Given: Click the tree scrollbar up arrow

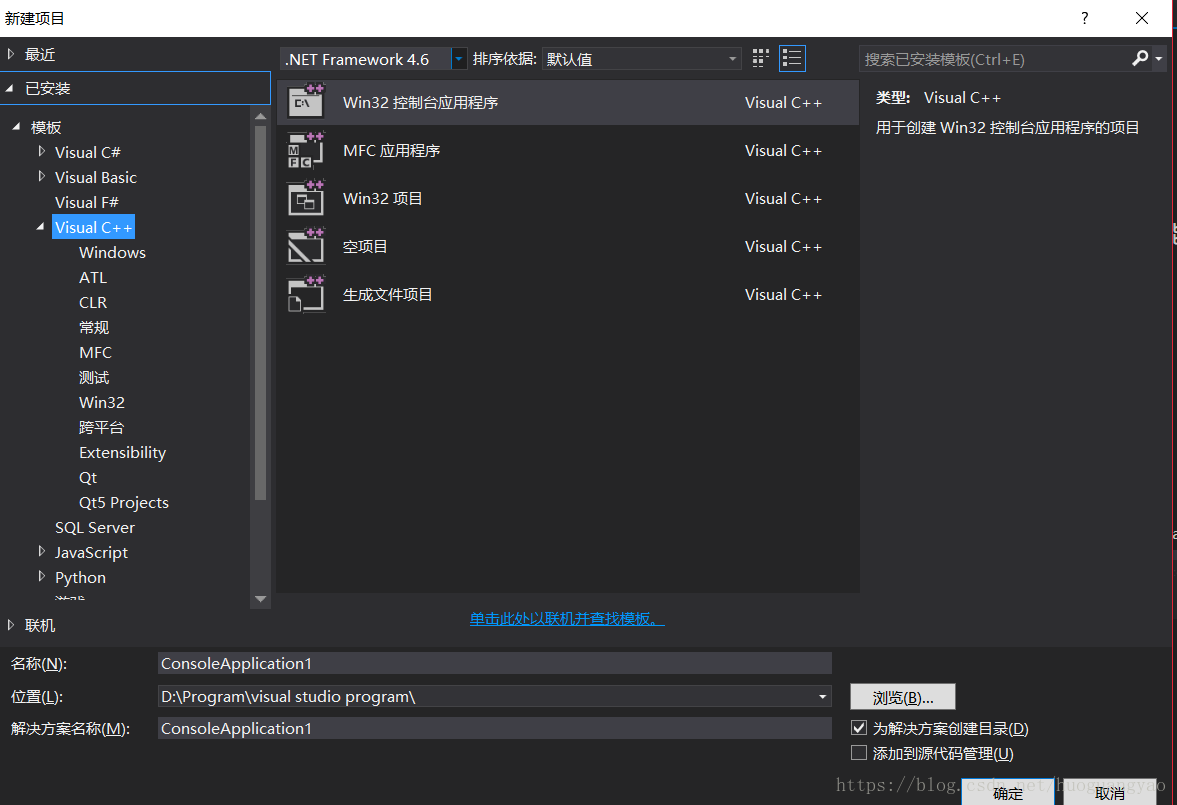Looking at the screenshot, I should pos(260,116).
